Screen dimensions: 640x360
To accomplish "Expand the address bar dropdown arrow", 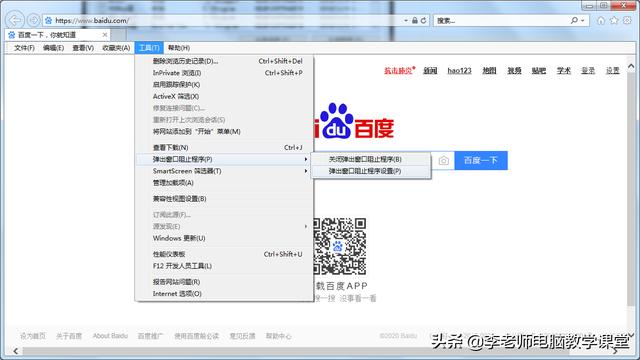I will 406,20.
